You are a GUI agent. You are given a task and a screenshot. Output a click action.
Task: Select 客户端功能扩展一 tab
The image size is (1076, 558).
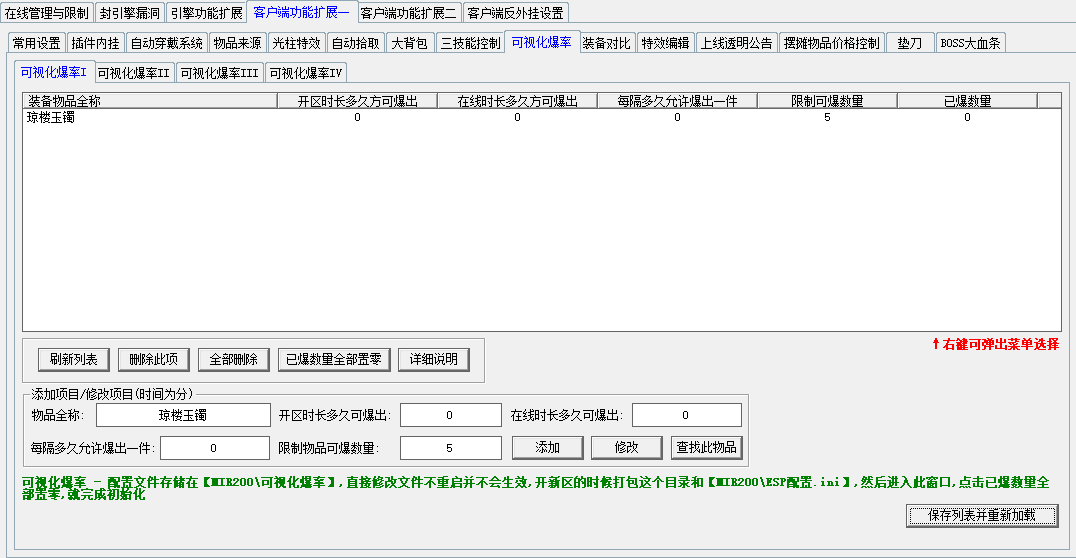pos(302,12)
